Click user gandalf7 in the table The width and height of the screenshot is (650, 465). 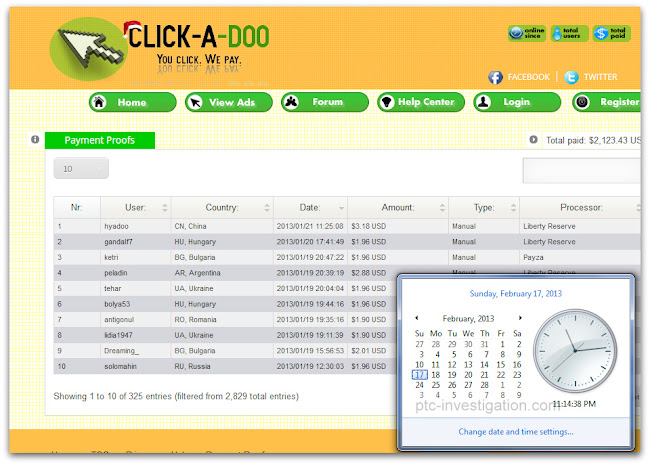(x=118, y=242)
